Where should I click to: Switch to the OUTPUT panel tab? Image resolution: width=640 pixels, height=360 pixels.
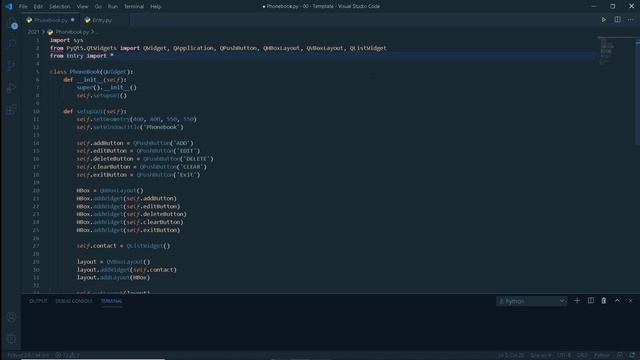[x=38, y=301]
